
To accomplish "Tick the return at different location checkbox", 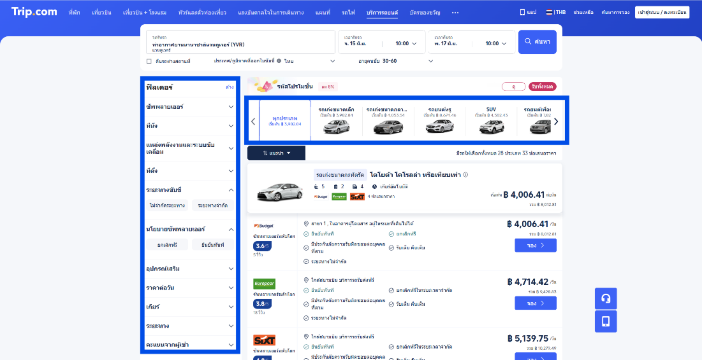I will click(x=149, y=61).
